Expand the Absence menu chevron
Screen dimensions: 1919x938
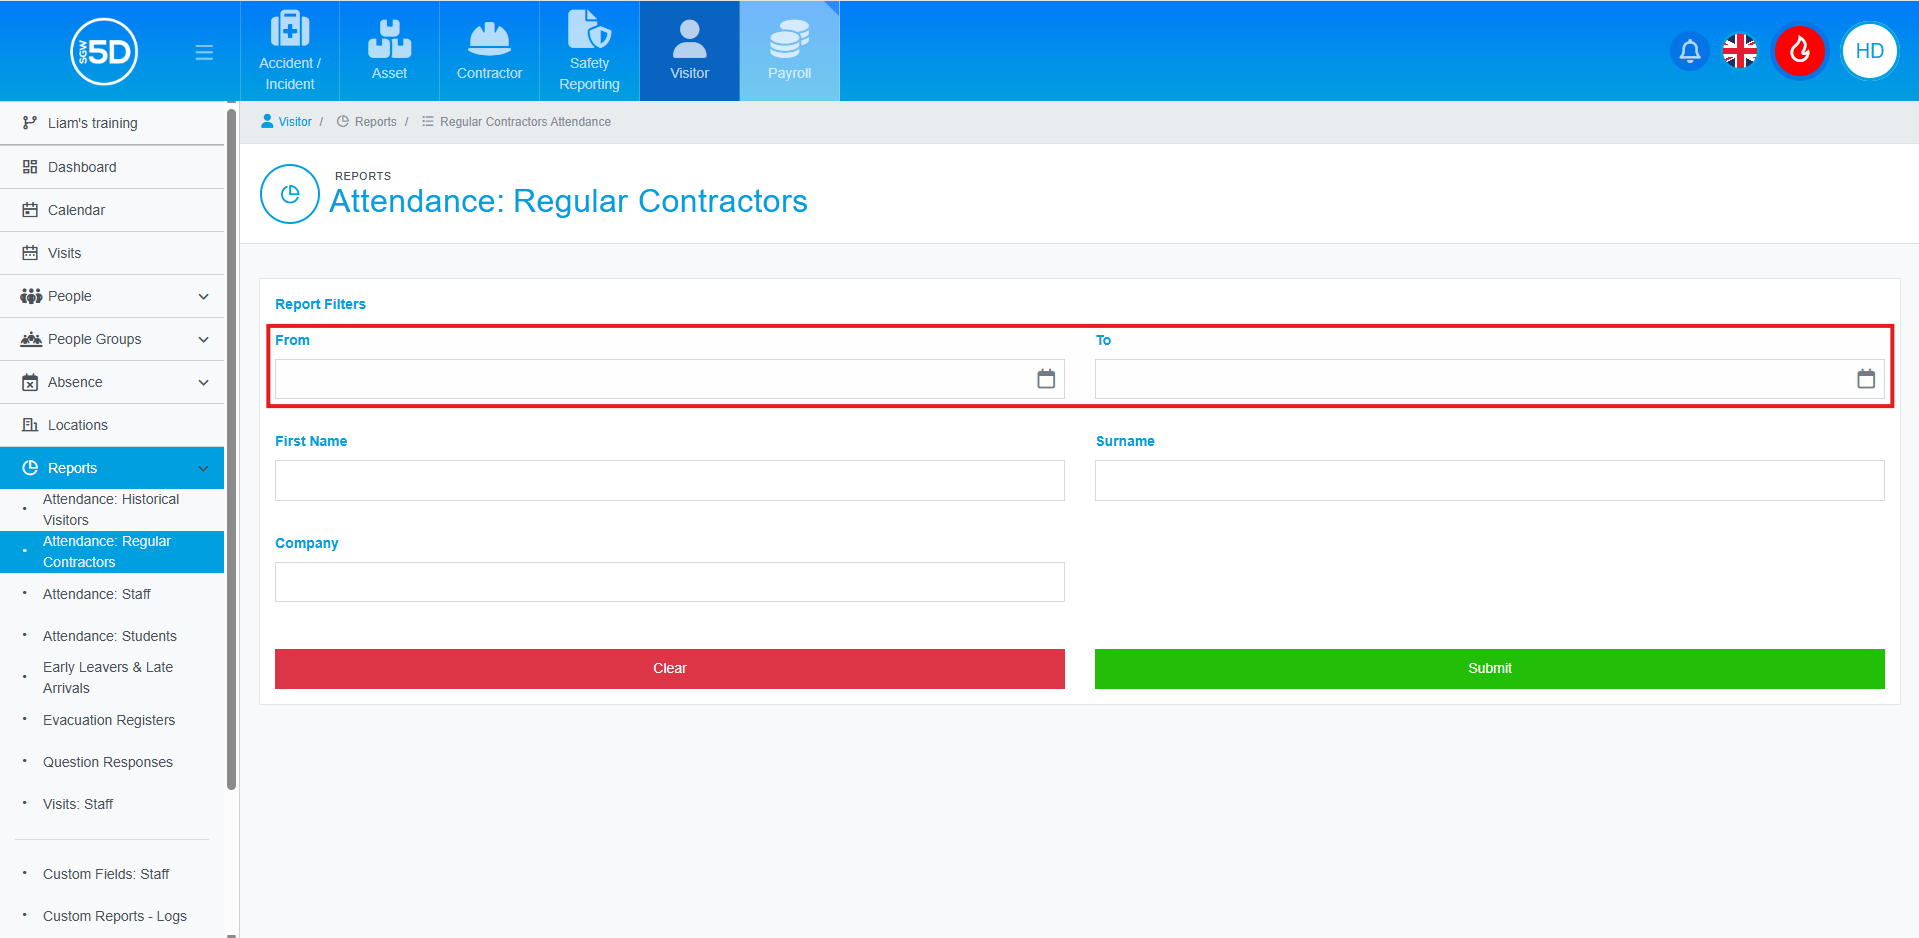[204, 383]
